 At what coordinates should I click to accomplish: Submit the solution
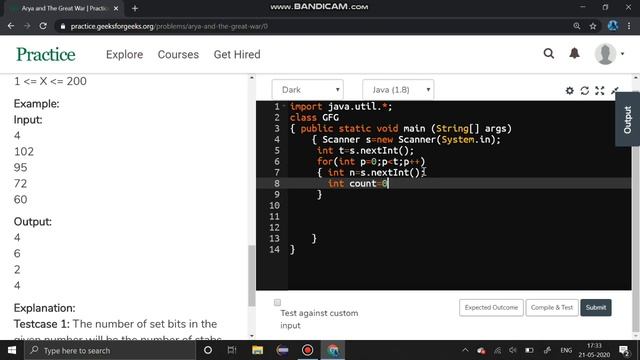coord(596,307)
